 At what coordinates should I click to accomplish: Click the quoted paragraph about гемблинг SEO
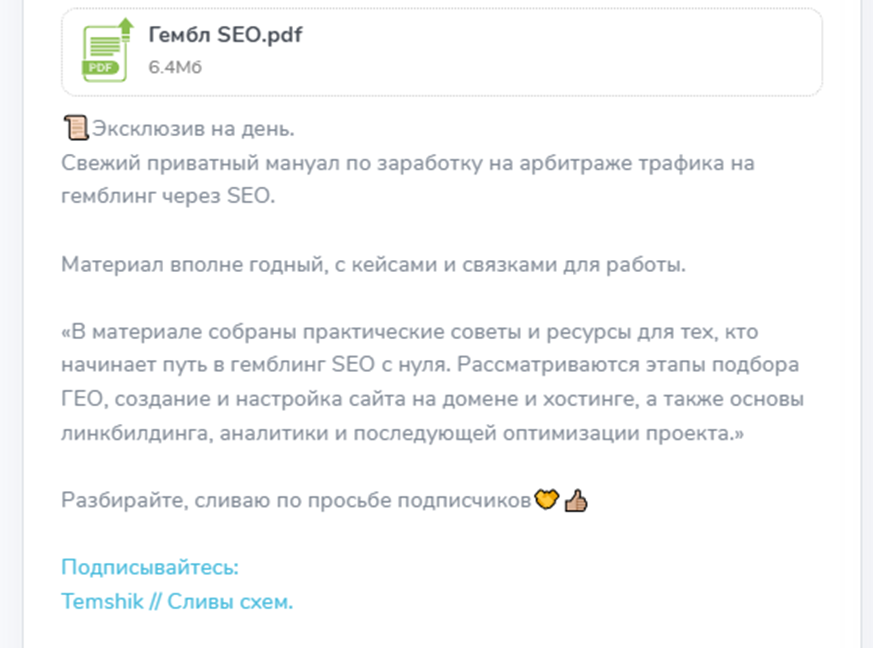(400, 382)
